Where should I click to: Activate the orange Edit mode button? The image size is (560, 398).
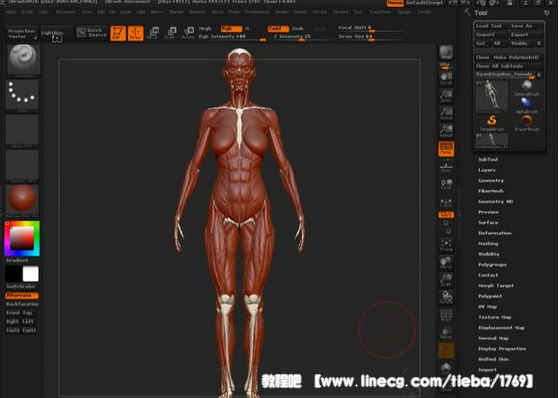[x=118, y=33]
